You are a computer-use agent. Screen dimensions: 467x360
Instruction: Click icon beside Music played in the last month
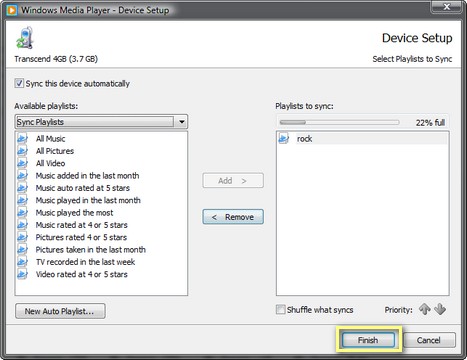(x=22, y=200)
